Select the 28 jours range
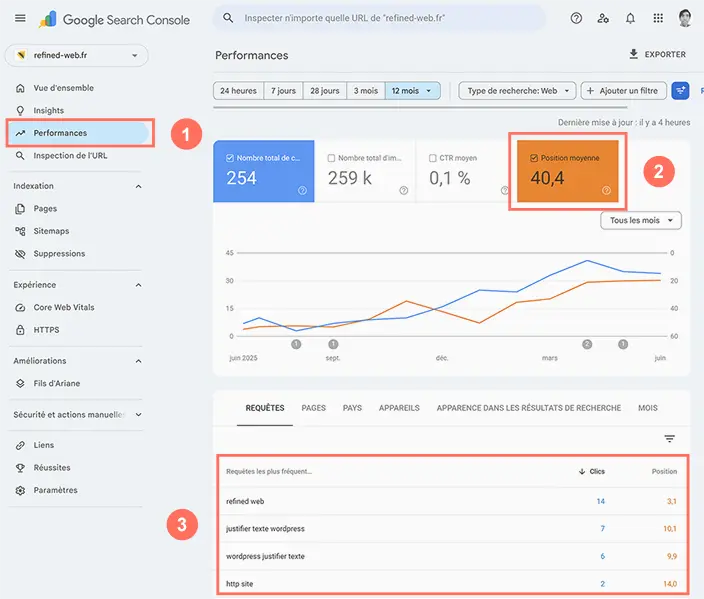704x599 pixels. pyautogui.click(x=325, y=91)
